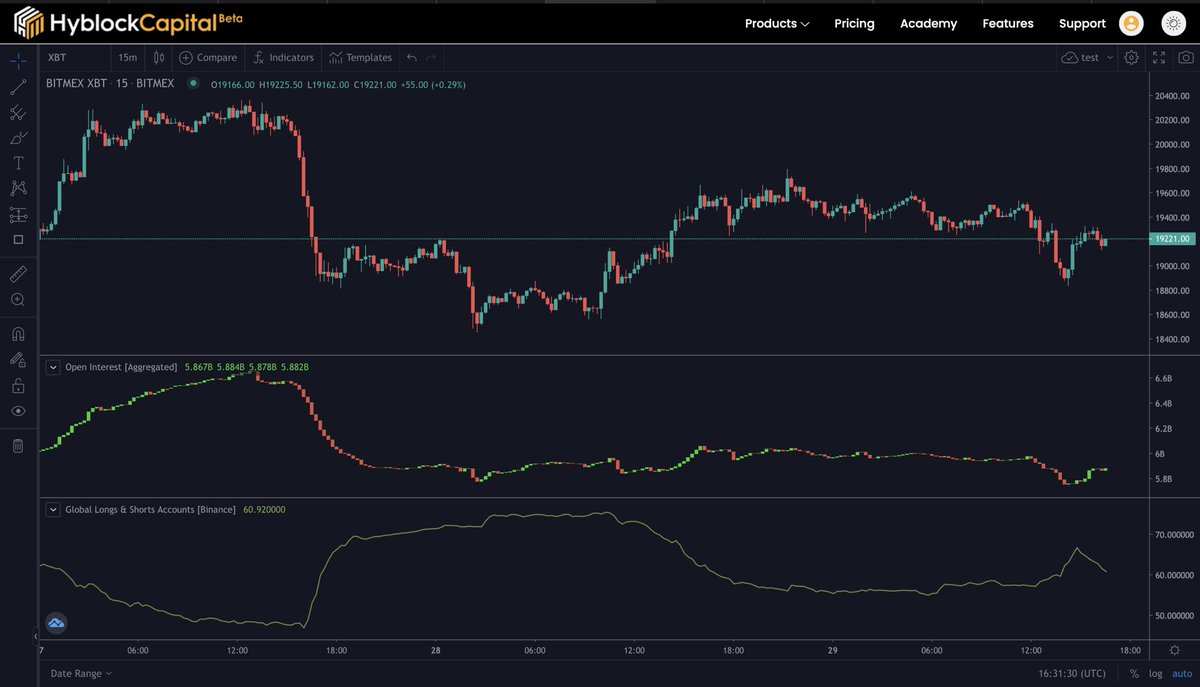The width and height of the screenshot is (1200, 687).
Task: Go to the Academy page
Action: 928,23
